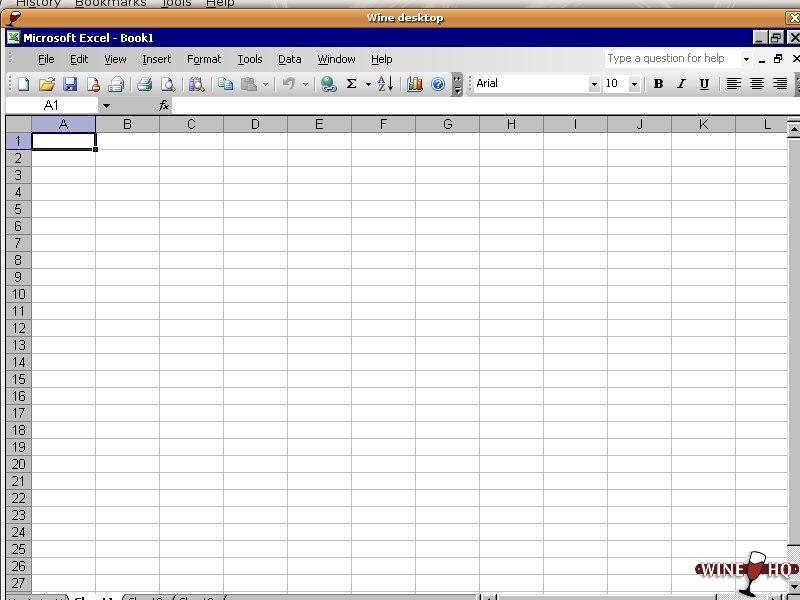800x600 pixels.
Task: Click the Name Box showing A1
Action: pos(51,106)
